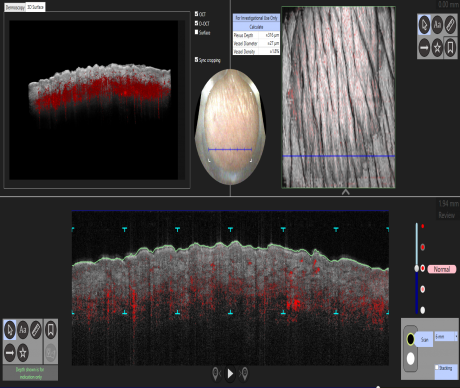Select the ruler measurement tool in top-right toolbar

point(450,25)
